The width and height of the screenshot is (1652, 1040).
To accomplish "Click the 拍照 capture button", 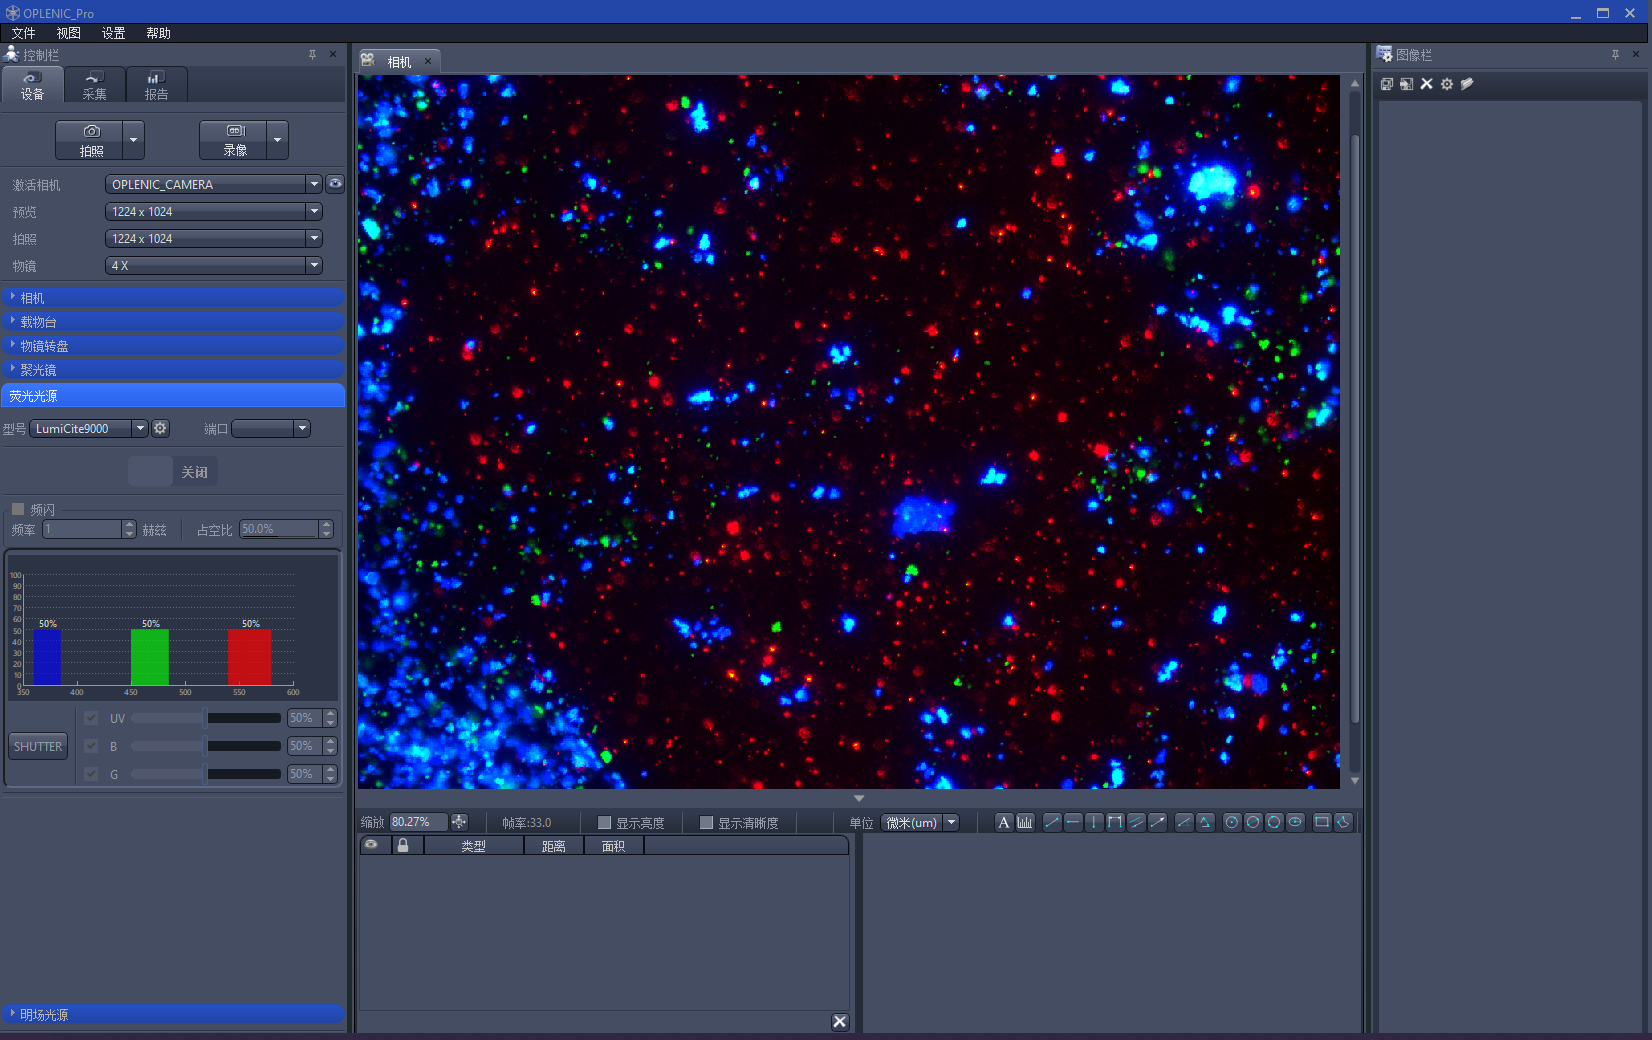I will 91,140.
